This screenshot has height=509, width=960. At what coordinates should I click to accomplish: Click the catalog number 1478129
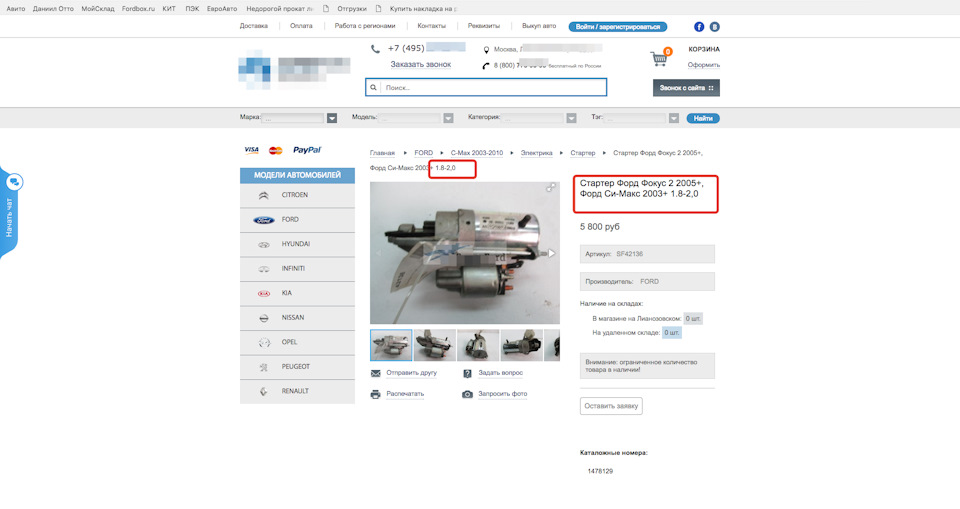coord(600,472)
